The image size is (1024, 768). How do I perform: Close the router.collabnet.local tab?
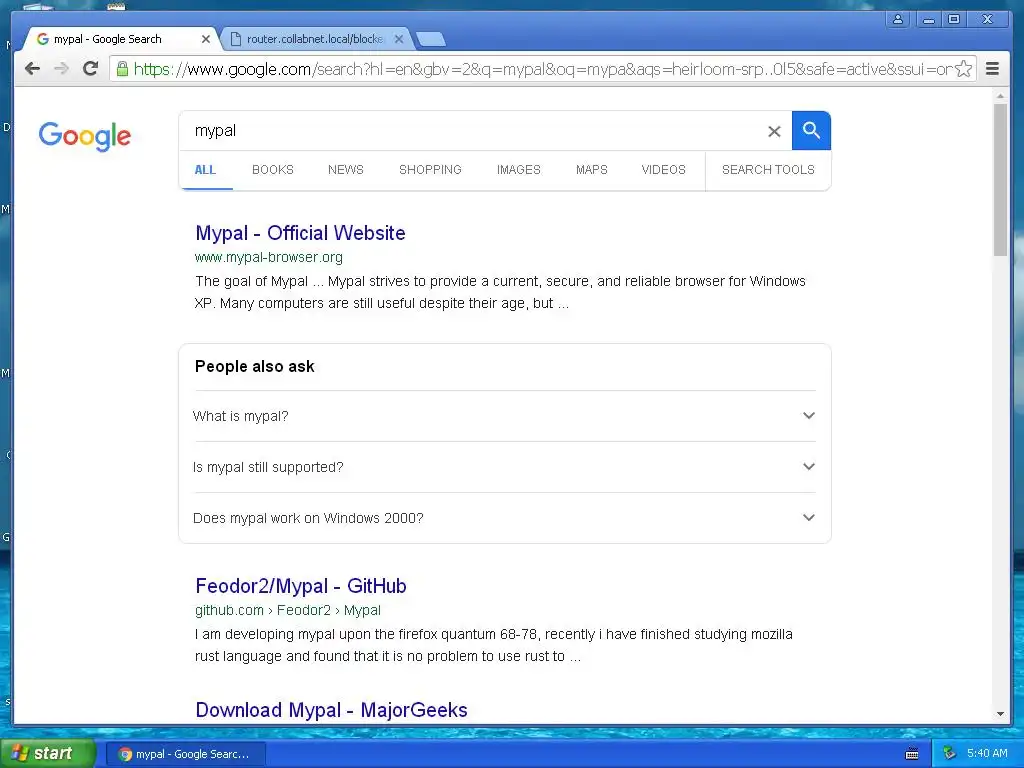399,39
